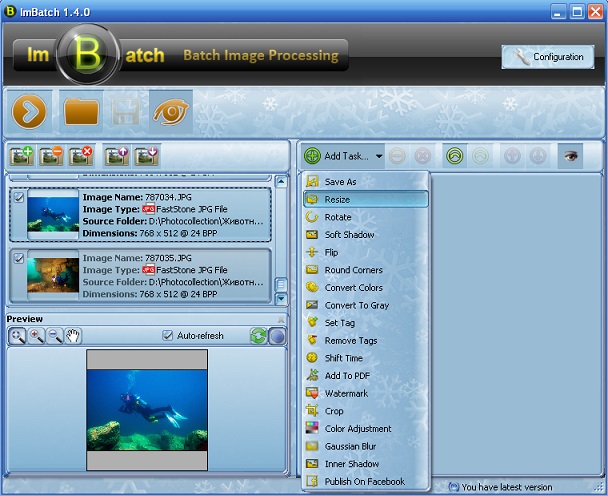This screenshot has height=496, width=608.
Task: Click the image icon with red X
Action: [x=81, y=156]
